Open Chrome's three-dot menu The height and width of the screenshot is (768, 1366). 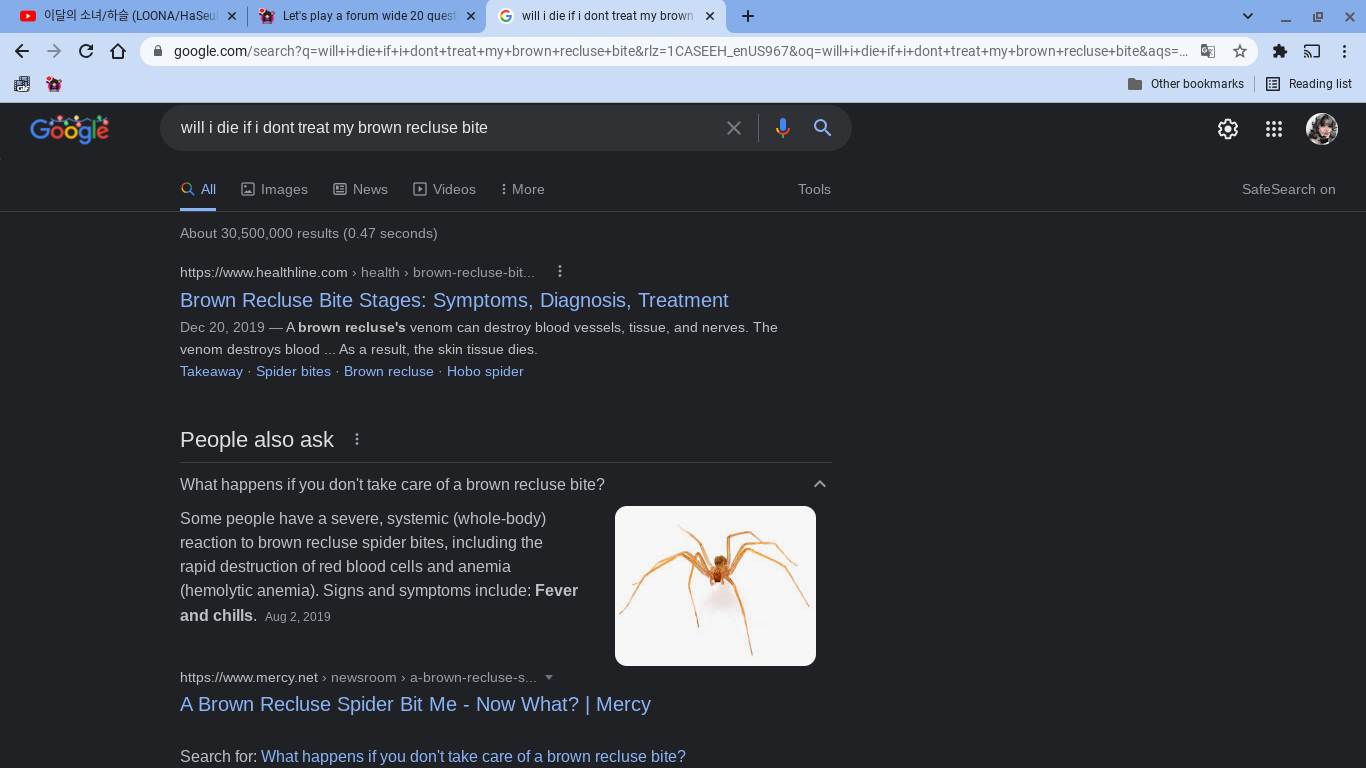click(1345, 51)
